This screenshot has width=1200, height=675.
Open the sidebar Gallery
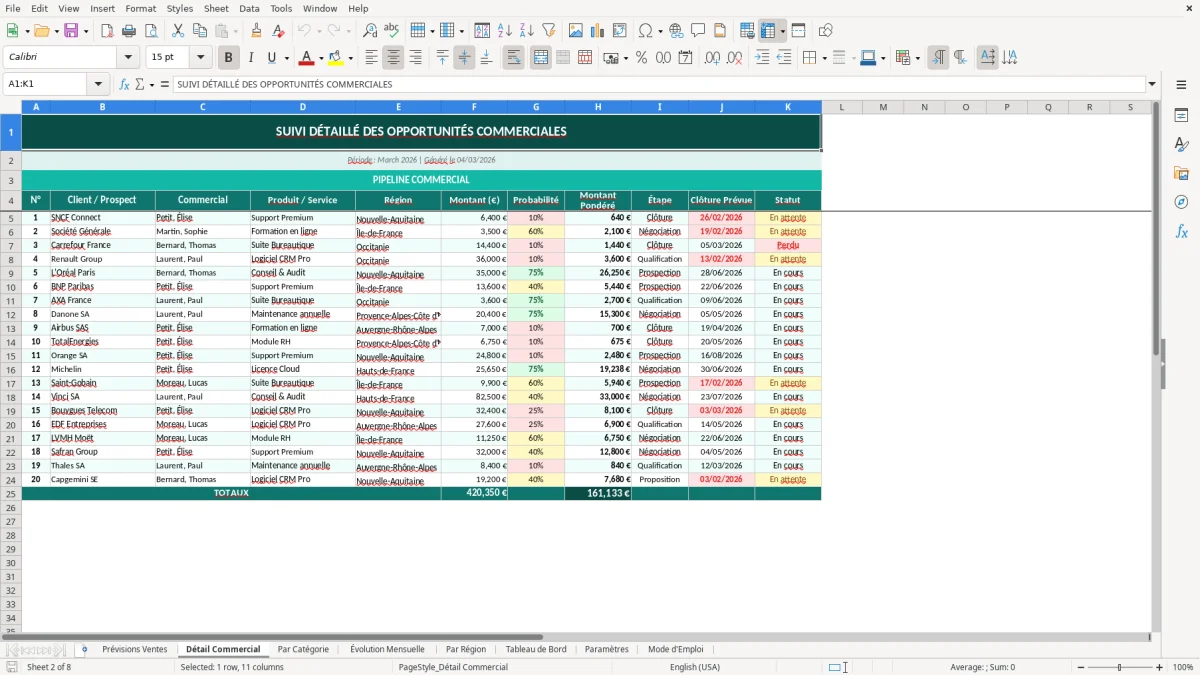(x=1181, y=173)
